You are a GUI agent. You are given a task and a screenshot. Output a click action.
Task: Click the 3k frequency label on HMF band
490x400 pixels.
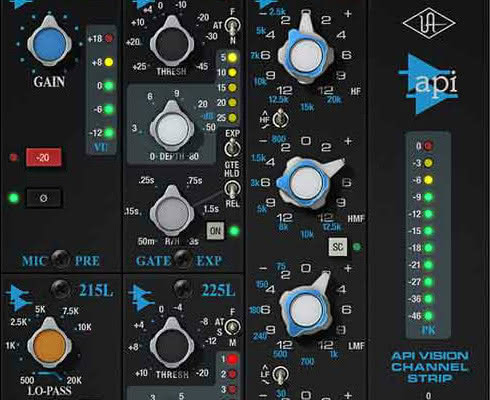coord(255,182)
